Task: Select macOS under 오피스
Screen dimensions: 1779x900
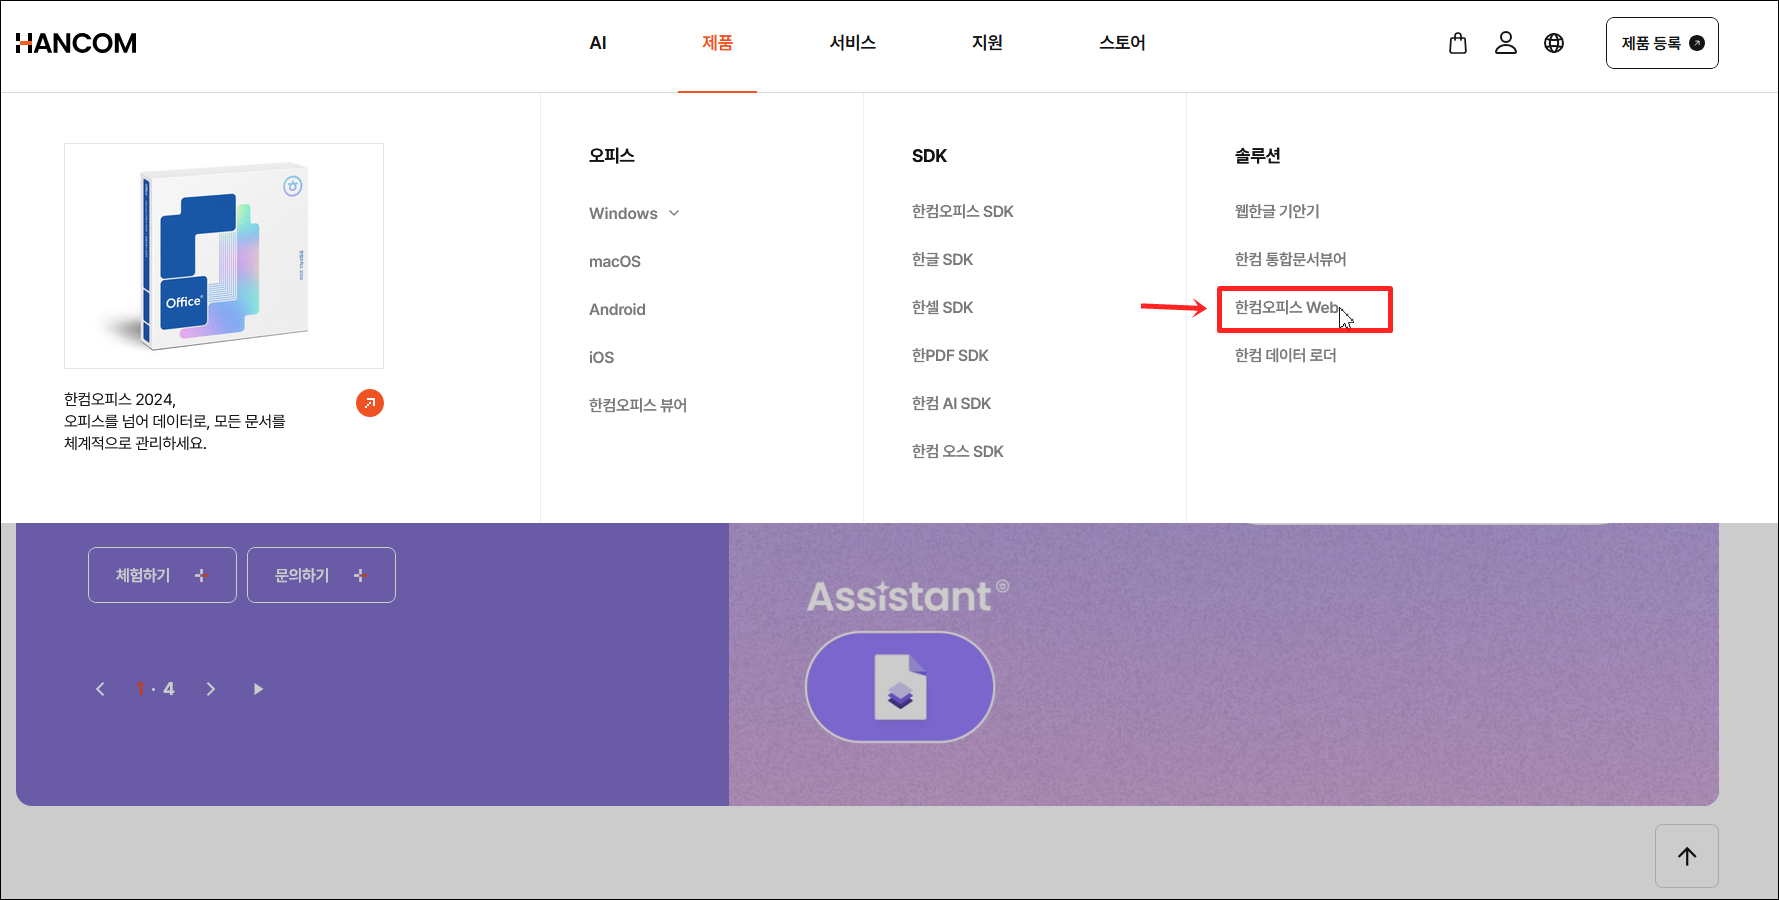Action: click(x=615, y=261)
